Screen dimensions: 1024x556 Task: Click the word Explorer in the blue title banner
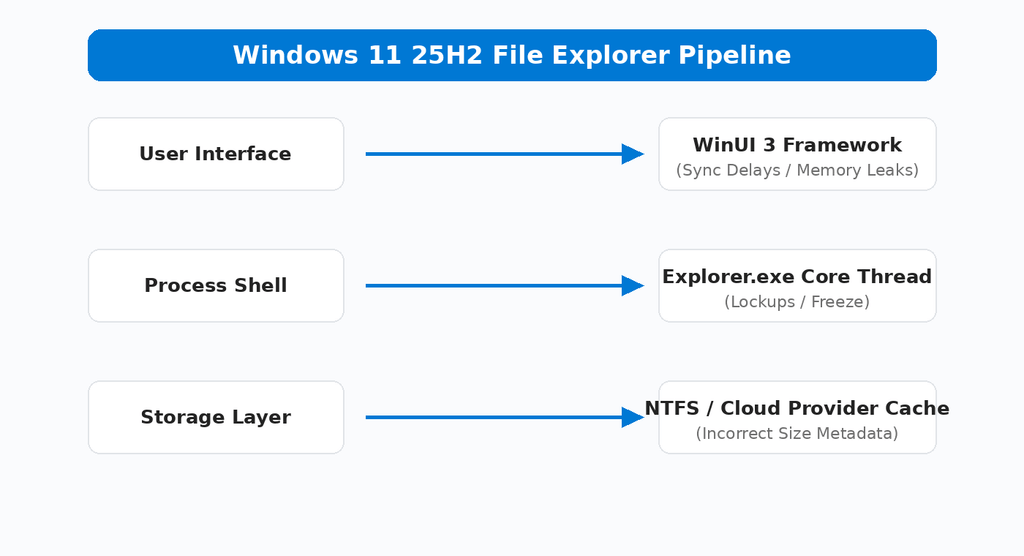click(x=611, y=55)
